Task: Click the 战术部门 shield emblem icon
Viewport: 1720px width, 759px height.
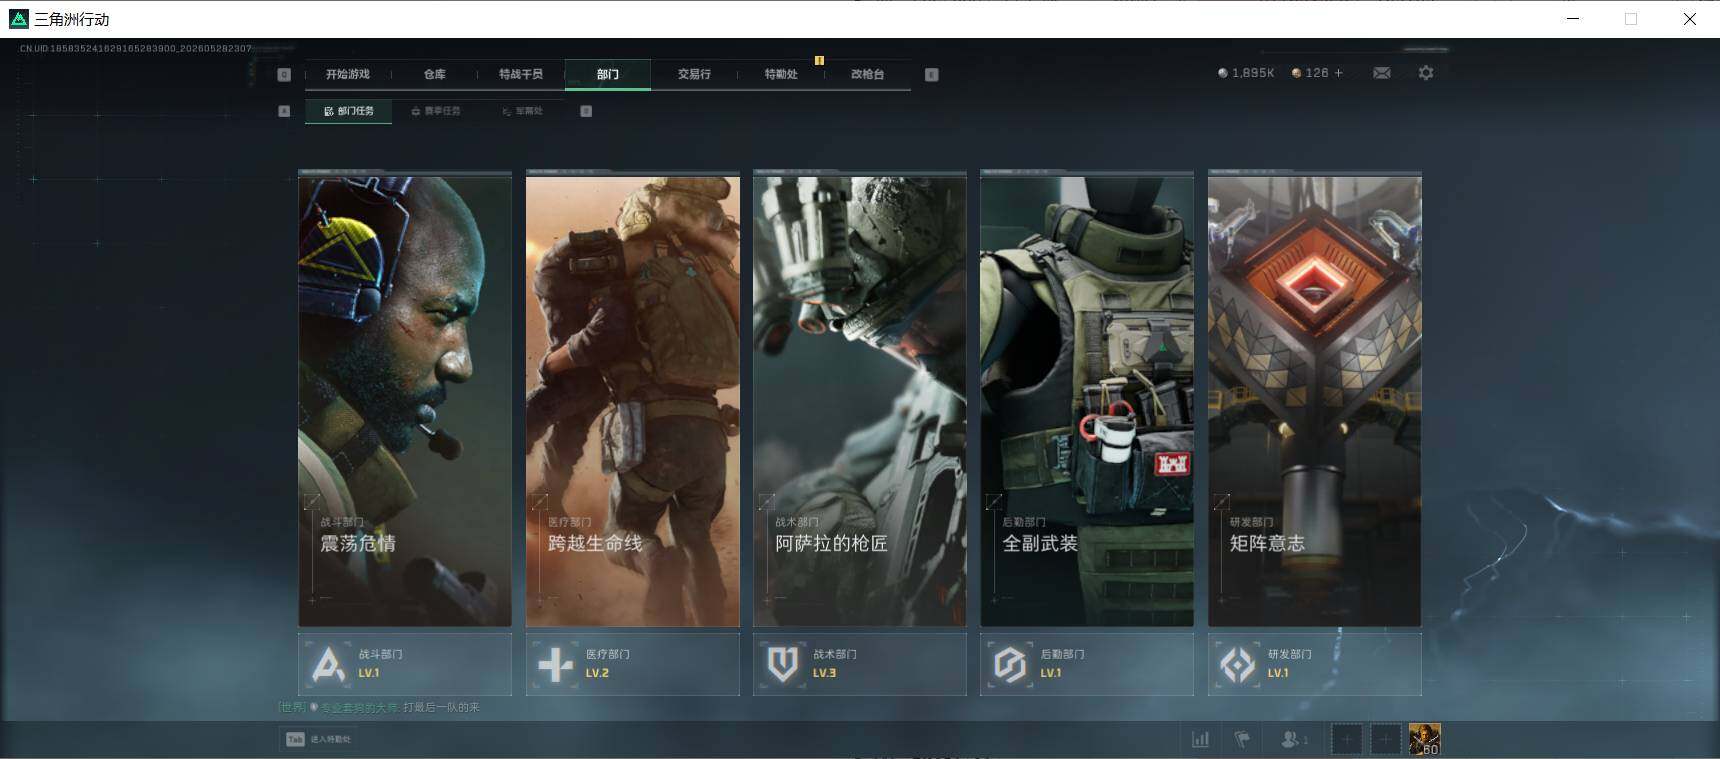Action: click(x=783, y=664)
